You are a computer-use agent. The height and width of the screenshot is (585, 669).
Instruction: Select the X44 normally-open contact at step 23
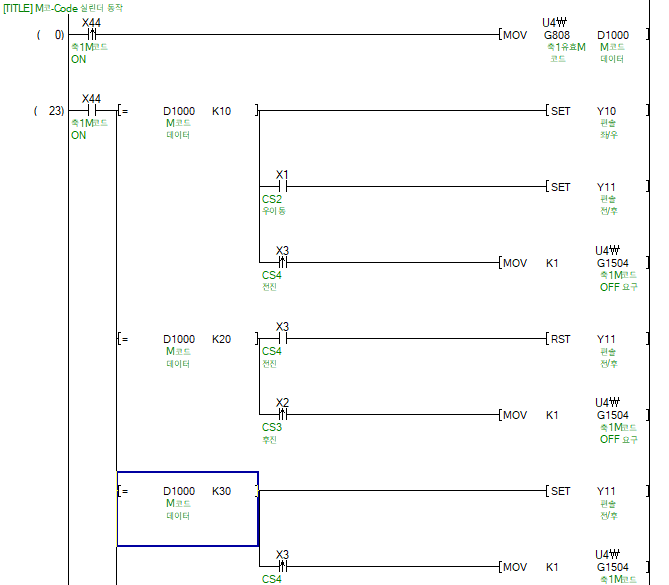(92, 111)
